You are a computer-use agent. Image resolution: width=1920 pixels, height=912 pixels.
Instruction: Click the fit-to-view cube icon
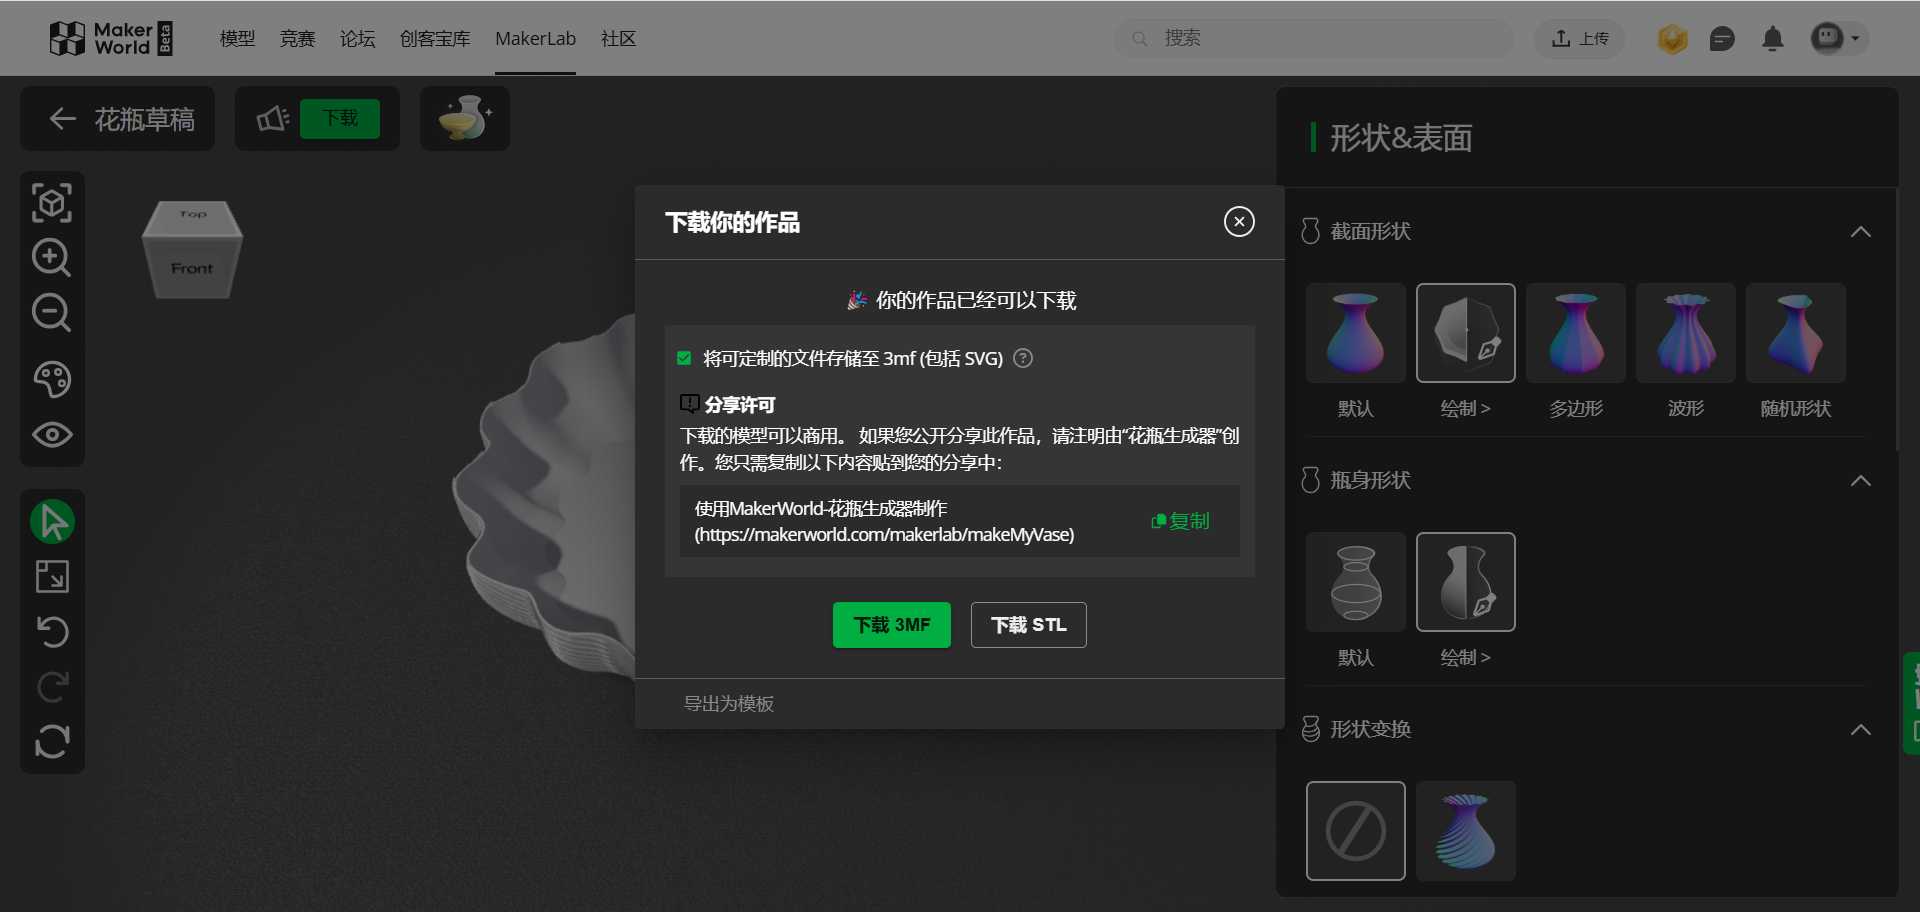52,203
